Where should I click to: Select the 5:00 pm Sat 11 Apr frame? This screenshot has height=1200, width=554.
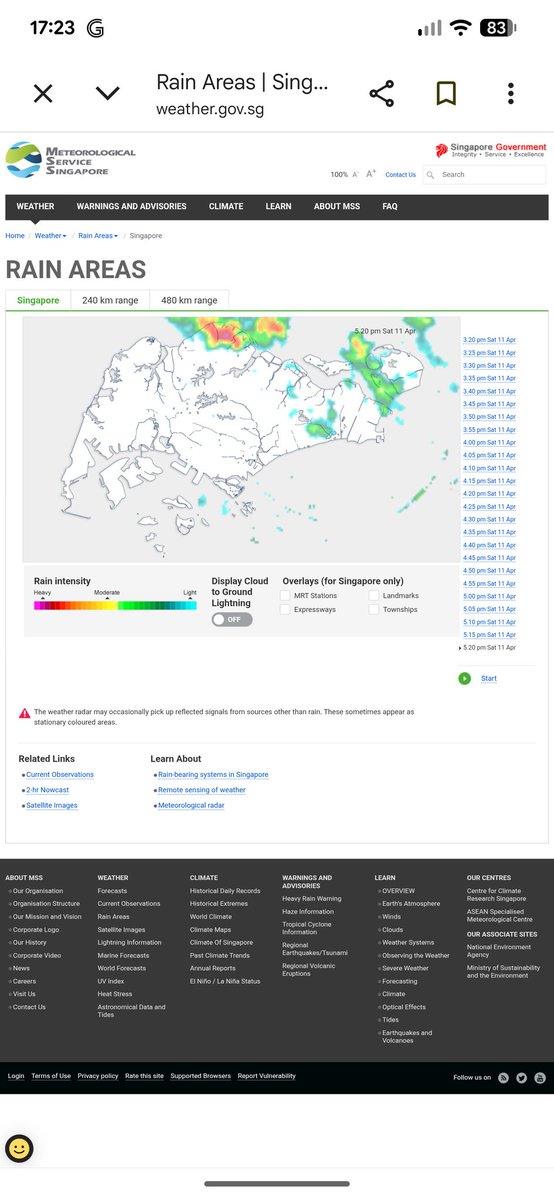click(489, 597)
